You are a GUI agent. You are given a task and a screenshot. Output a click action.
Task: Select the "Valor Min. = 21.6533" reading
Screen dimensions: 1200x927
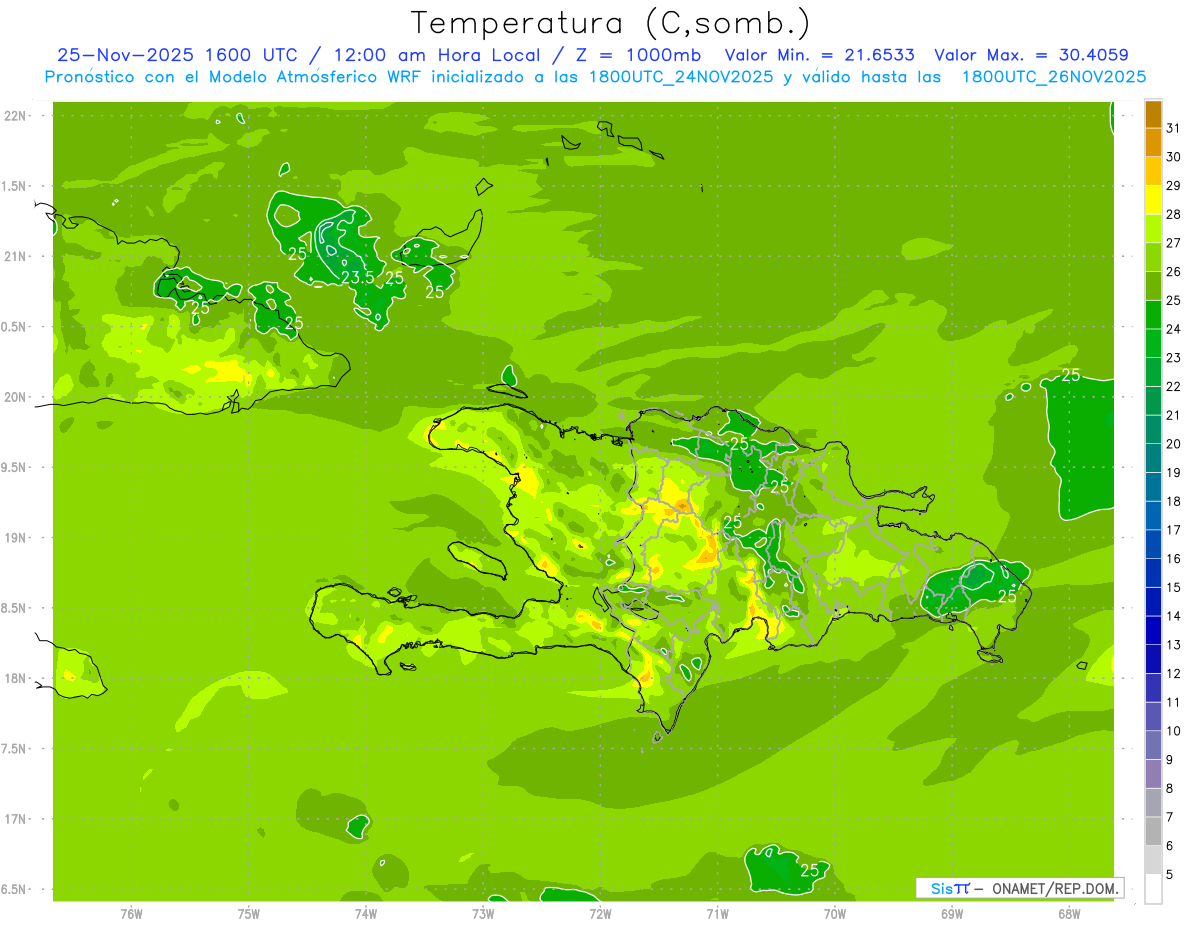pyautogui.click(x=819, y=55)
